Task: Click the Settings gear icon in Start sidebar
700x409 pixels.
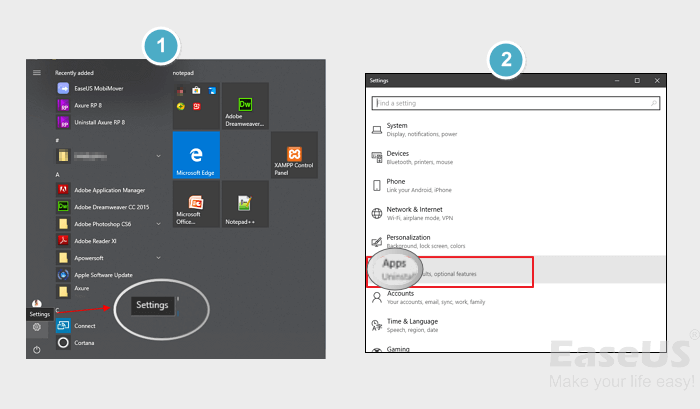Action: (x=37, y=327)
